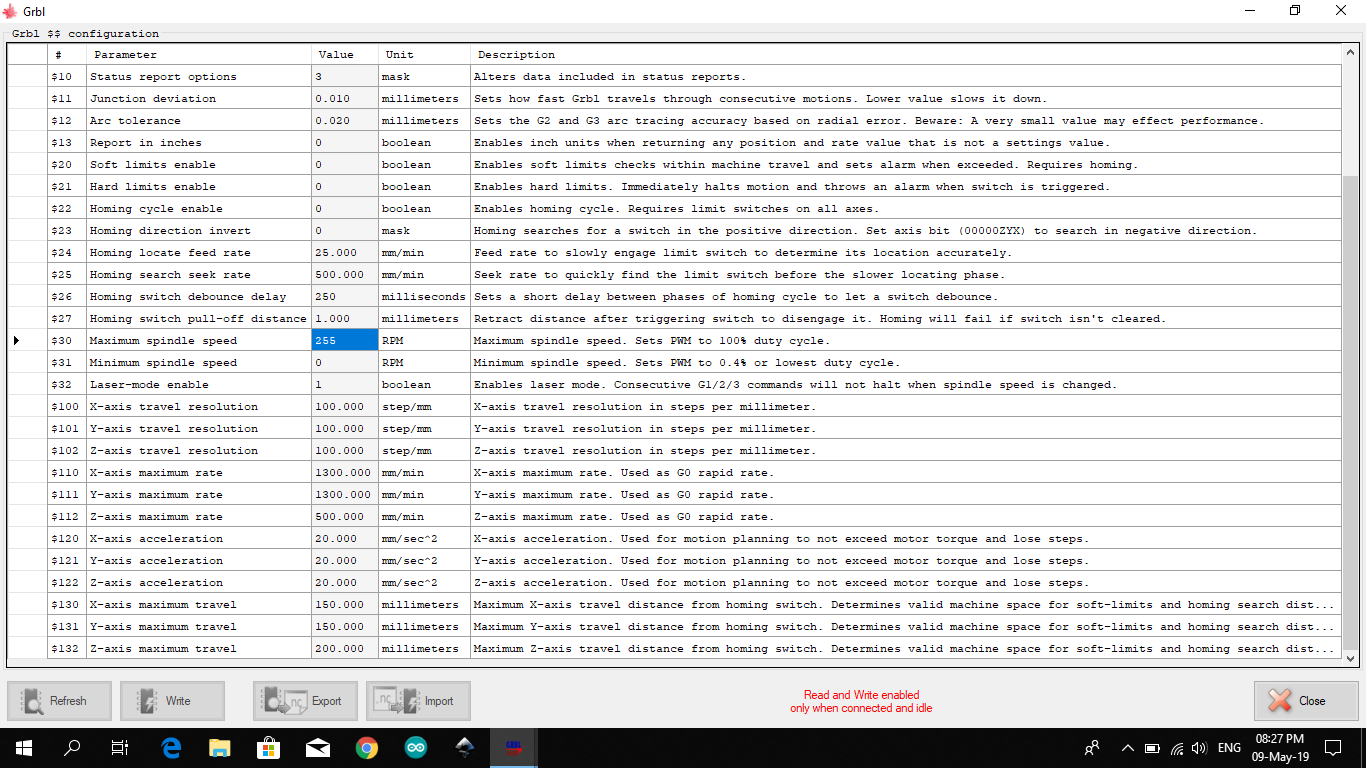Select $25 Homing search seek rate value
This screenshot has width=1366, height=768.
(344, 275)
